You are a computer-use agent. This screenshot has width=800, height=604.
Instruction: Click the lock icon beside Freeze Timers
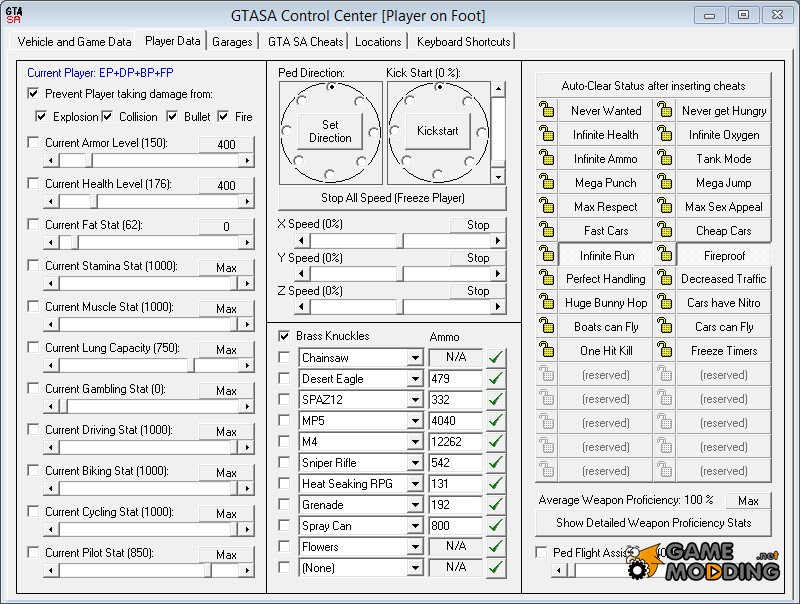pos(664,350)
